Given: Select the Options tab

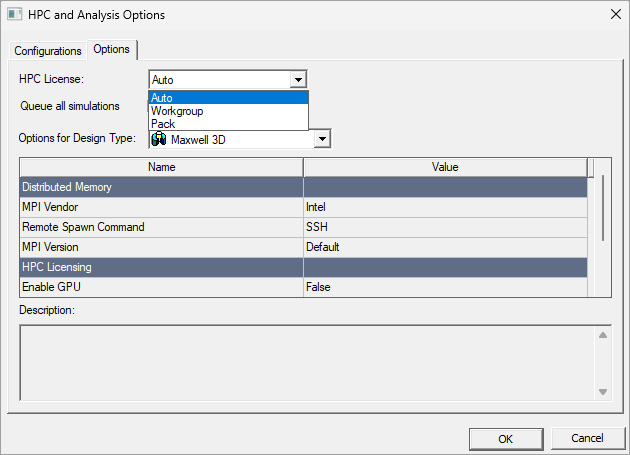Looking at the screenshot, I should pyautogui.click(x=112, y=49).
